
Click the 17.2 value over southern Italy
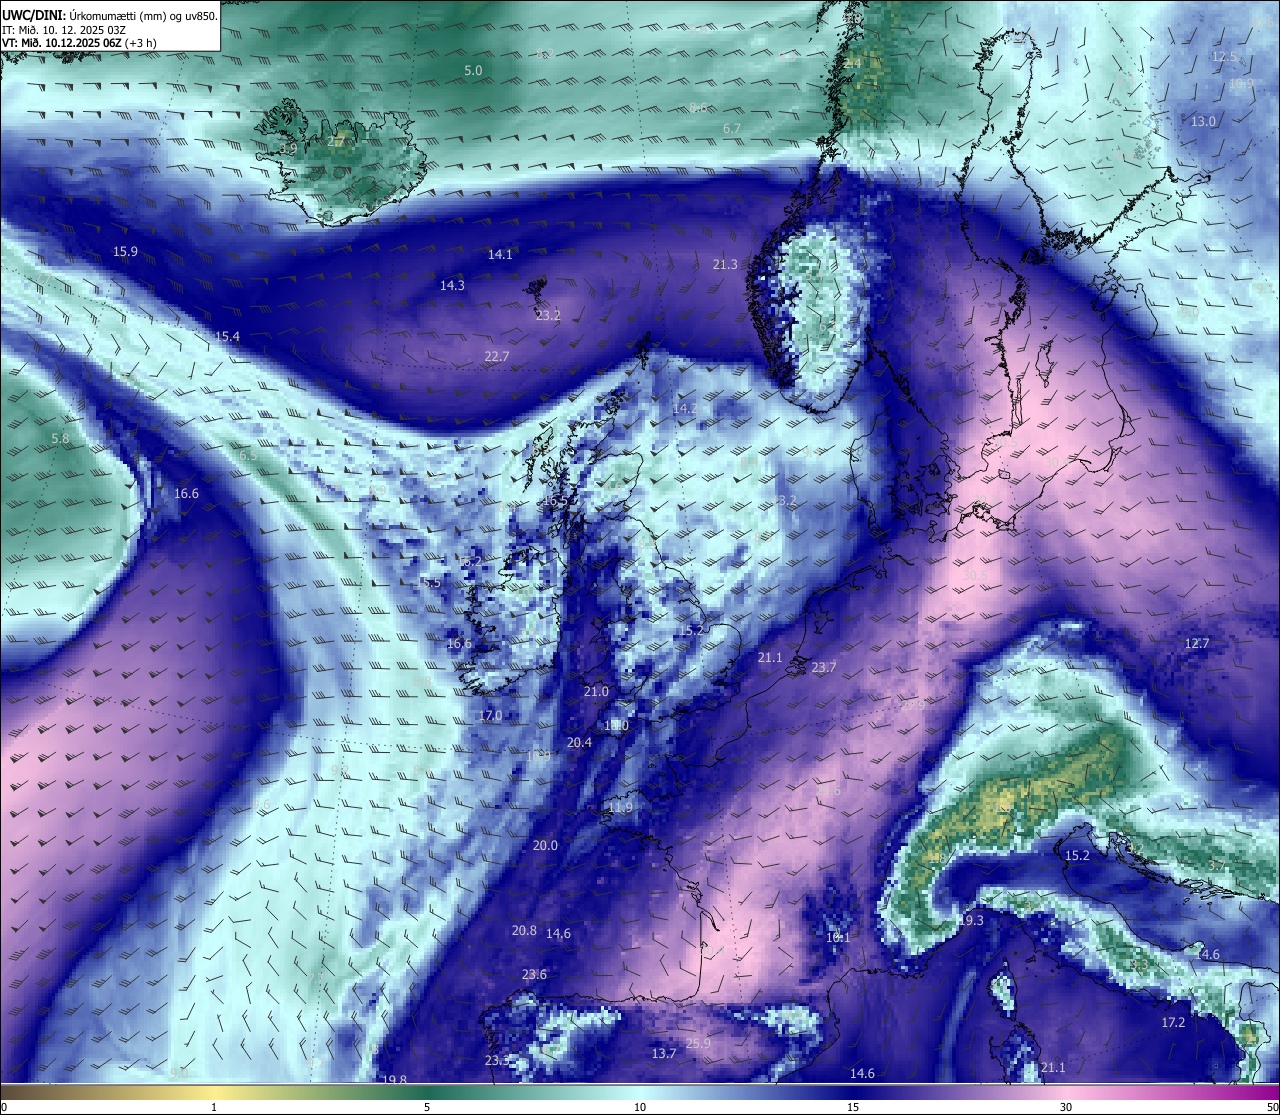tap(1173, 1023)
